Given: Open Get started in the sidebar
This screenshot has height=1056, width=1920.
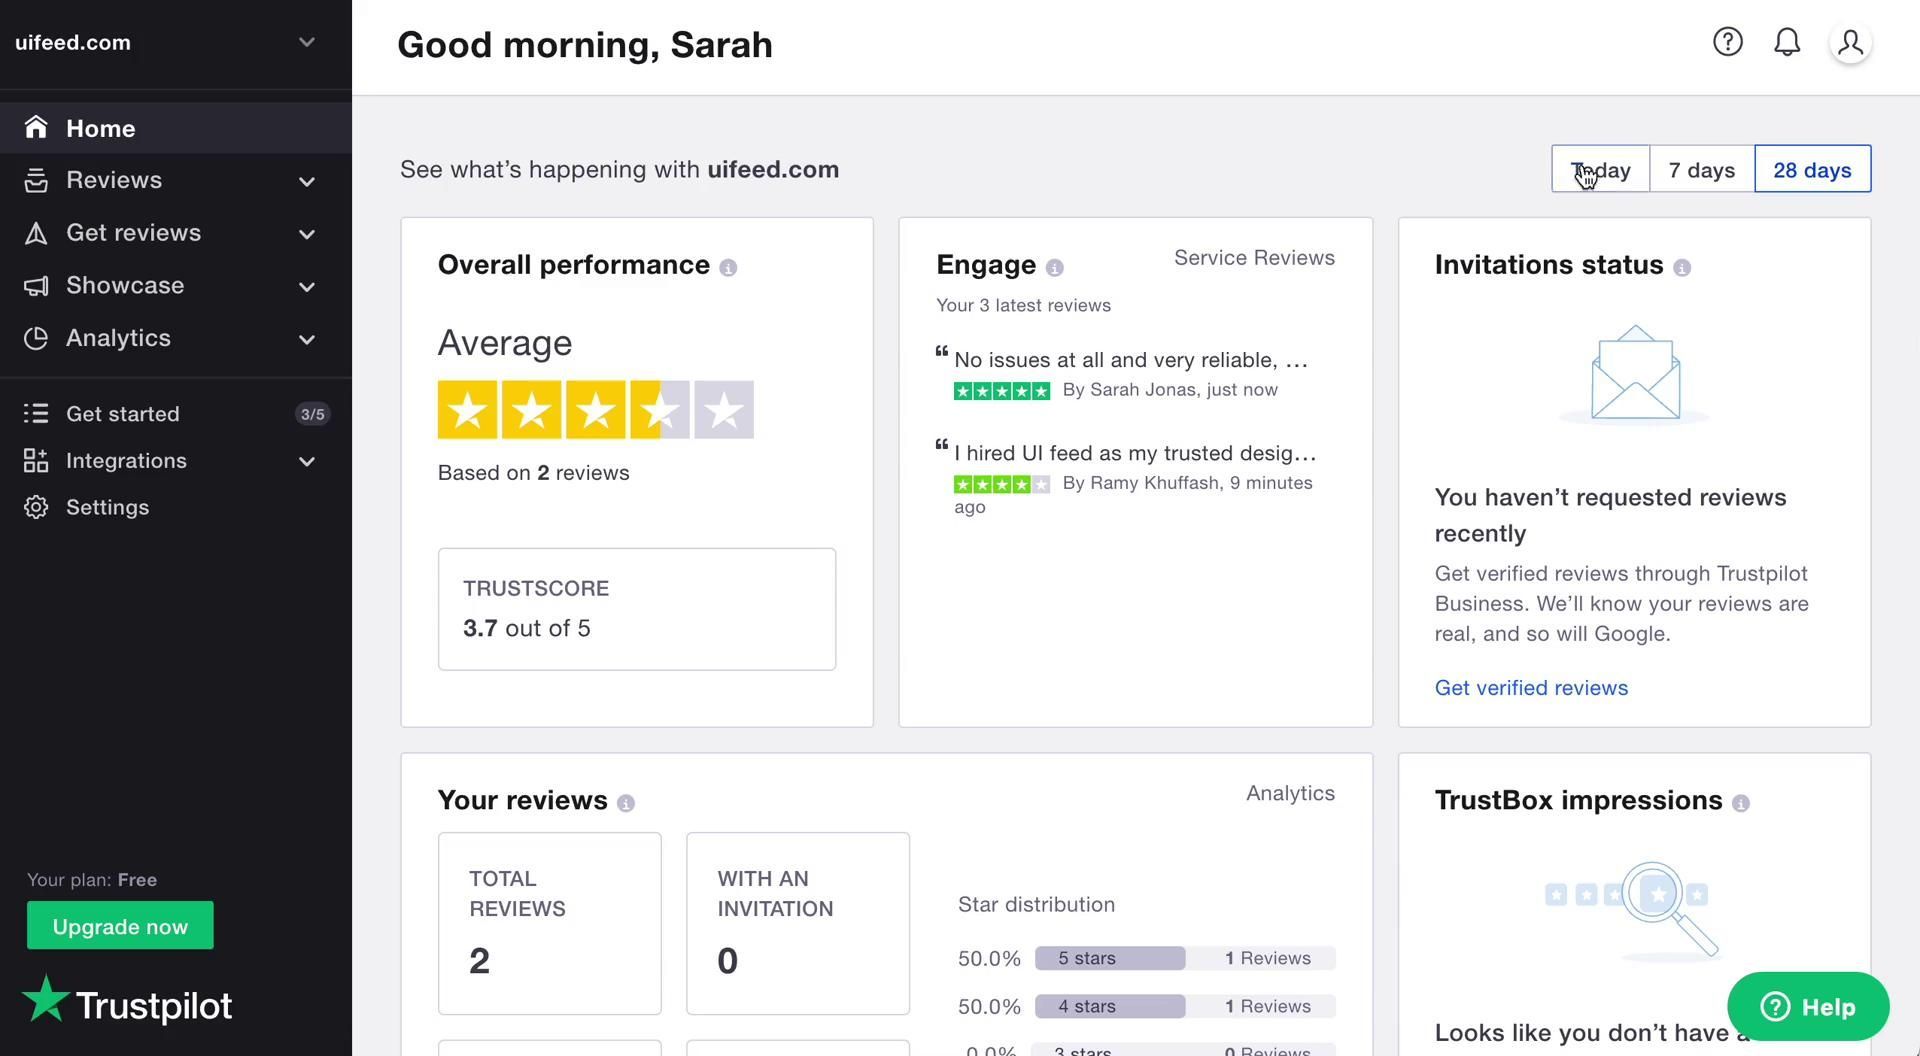Looking at the screenshot, I should (x=123, y=414).
